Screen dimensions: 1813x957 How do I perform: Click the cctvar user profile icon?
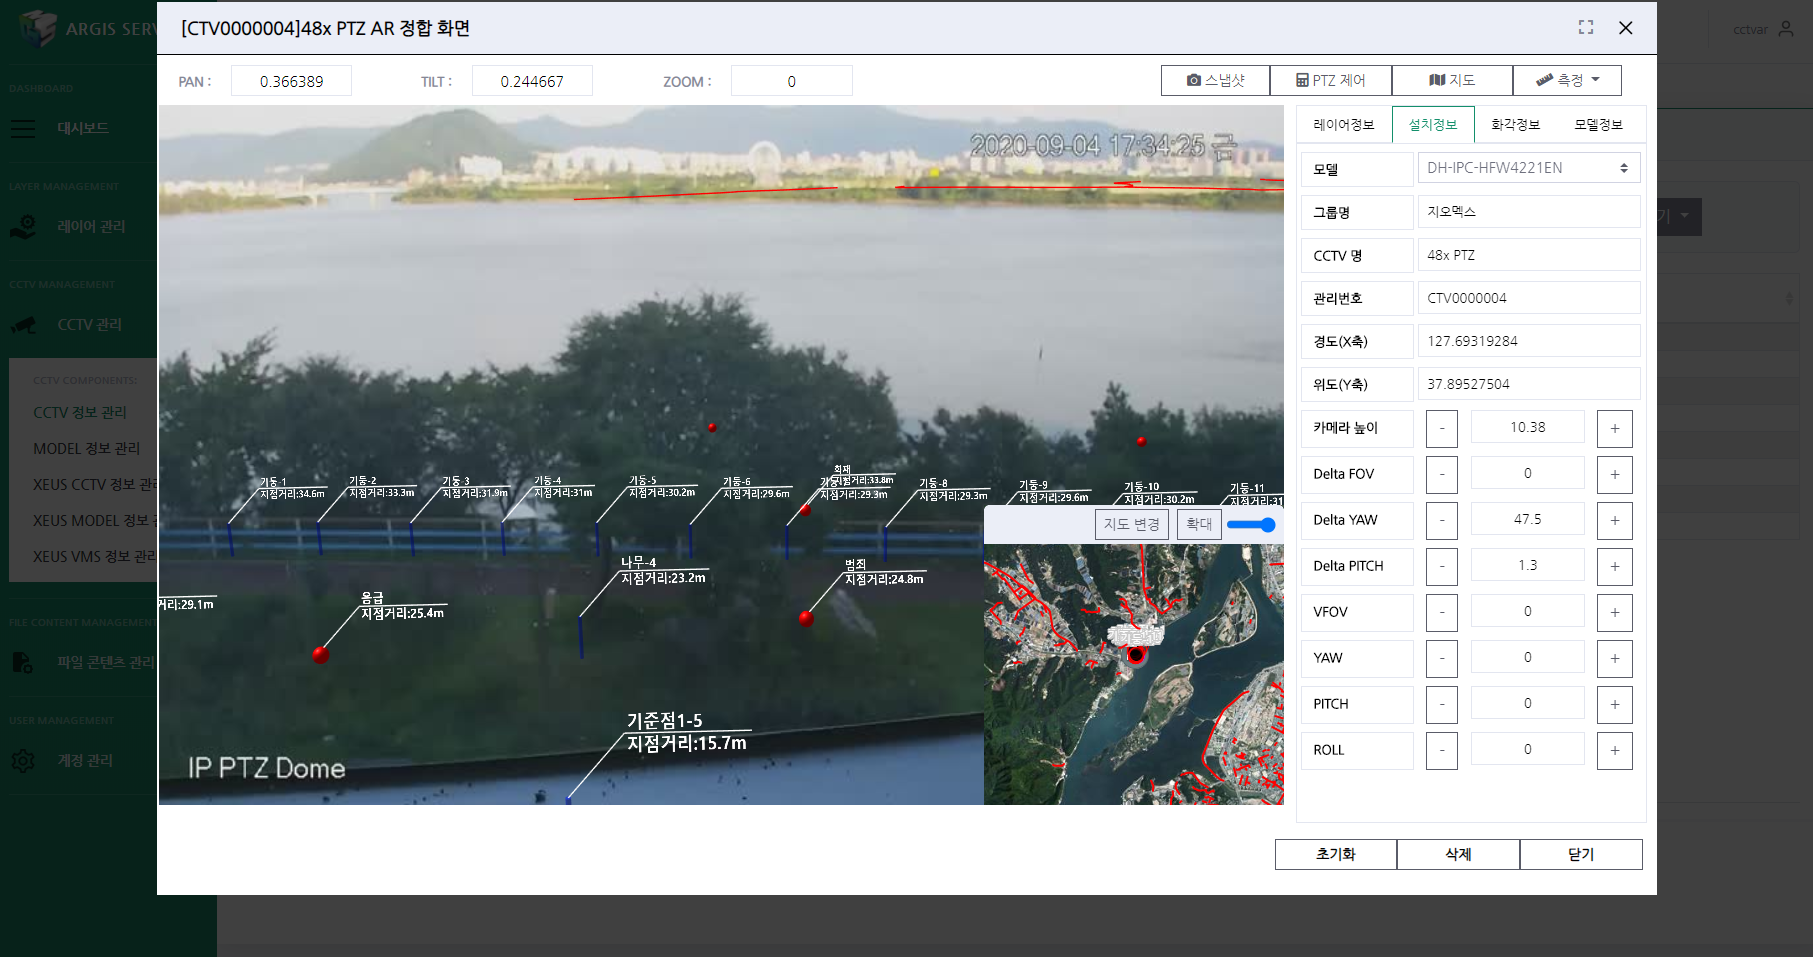click(1786, 29)
